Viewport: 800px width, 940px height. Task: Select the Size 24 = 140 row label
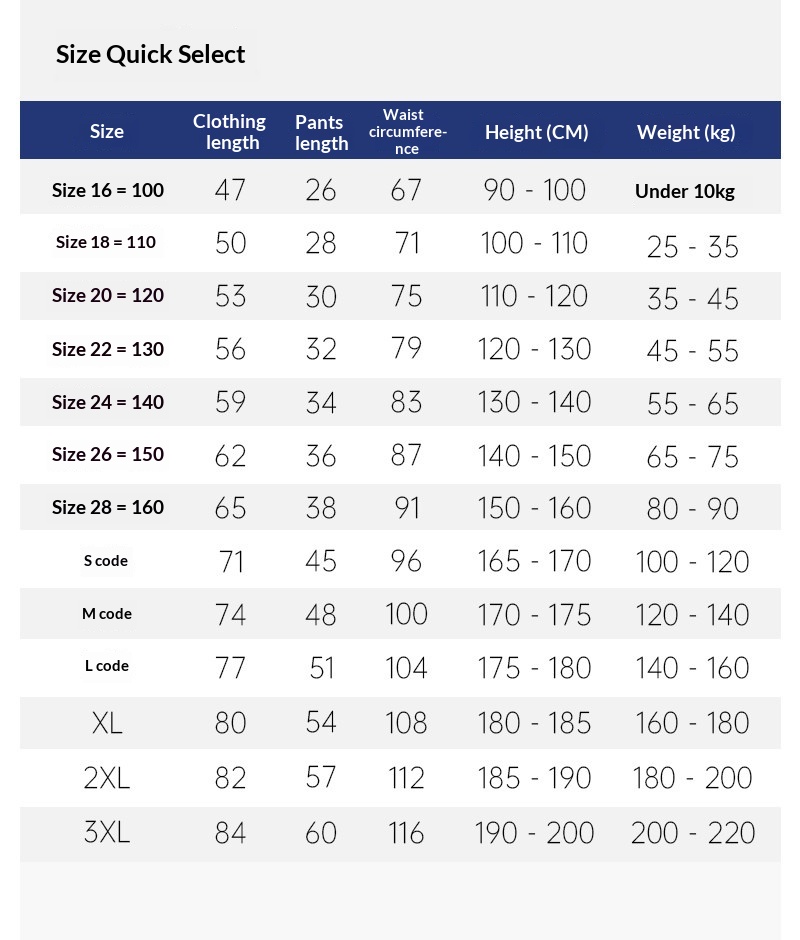[108, 402]
